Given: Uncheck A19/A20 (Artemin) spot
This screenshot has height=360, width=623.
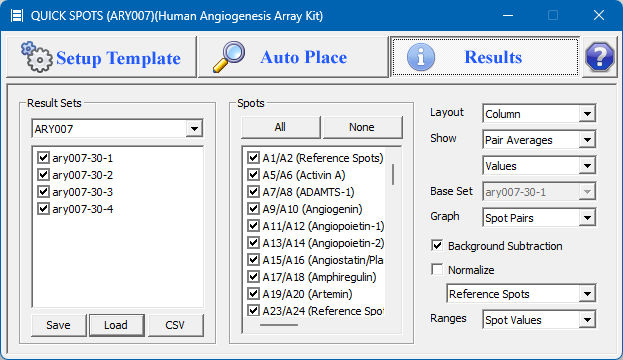Looking at the screenshot, I should point(253,294).
